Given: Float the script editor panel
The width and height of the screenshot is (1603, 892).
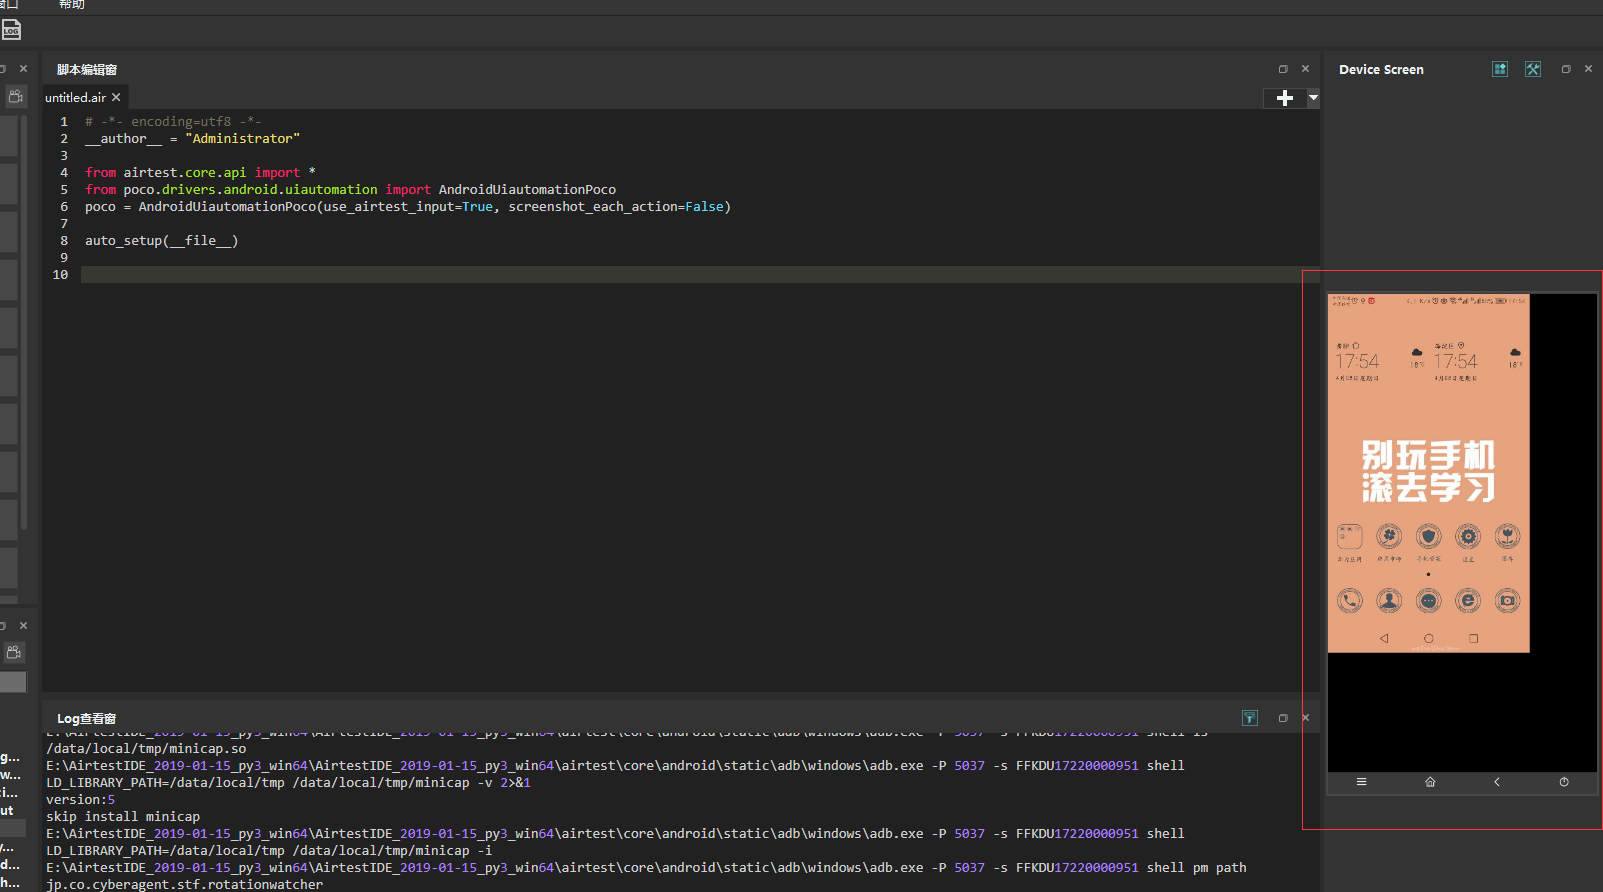Looking at the screenshot, I should click(1283, 69).
